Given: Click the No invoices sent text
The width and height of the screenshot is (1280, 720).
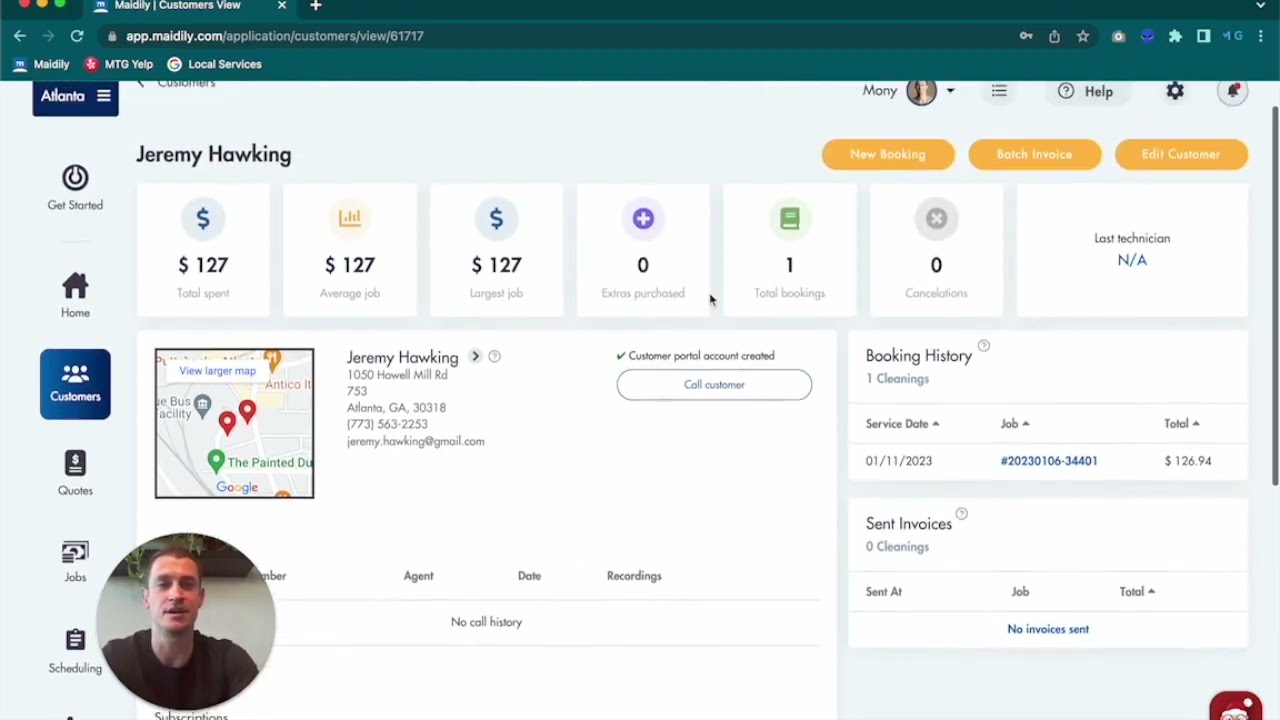Looking at the screenshot, I should pyautogui.click(x=1048, y=629).
